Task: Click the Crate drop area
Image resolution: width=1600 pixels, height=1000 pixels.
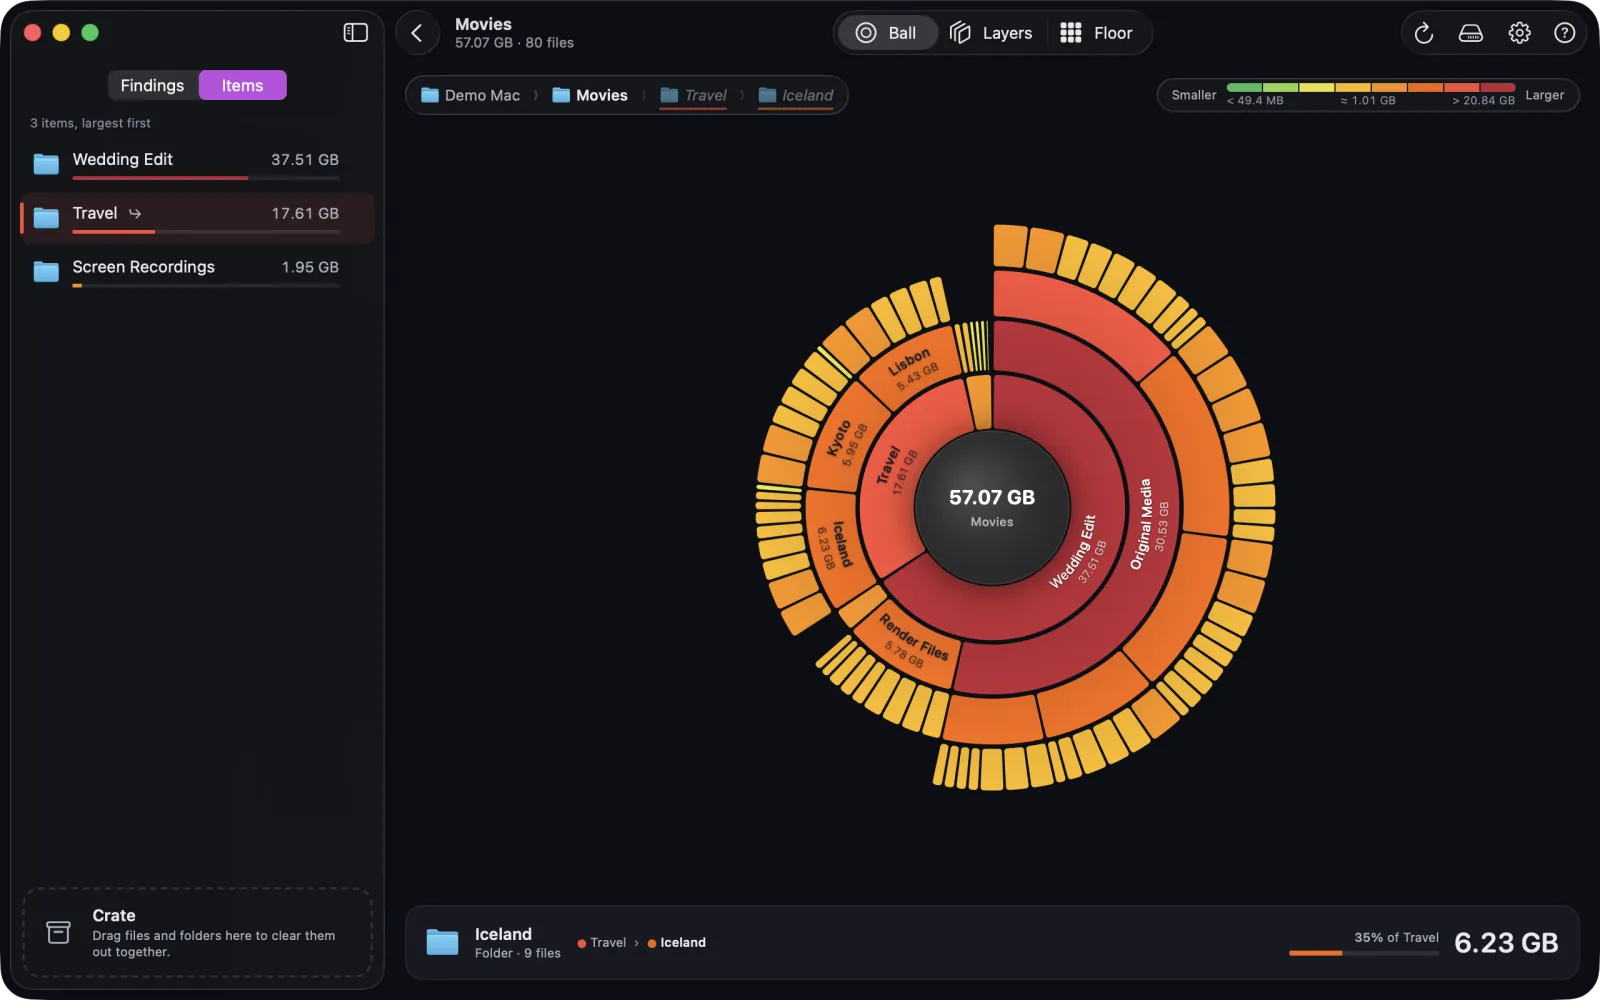Action: tap(198, 932)
